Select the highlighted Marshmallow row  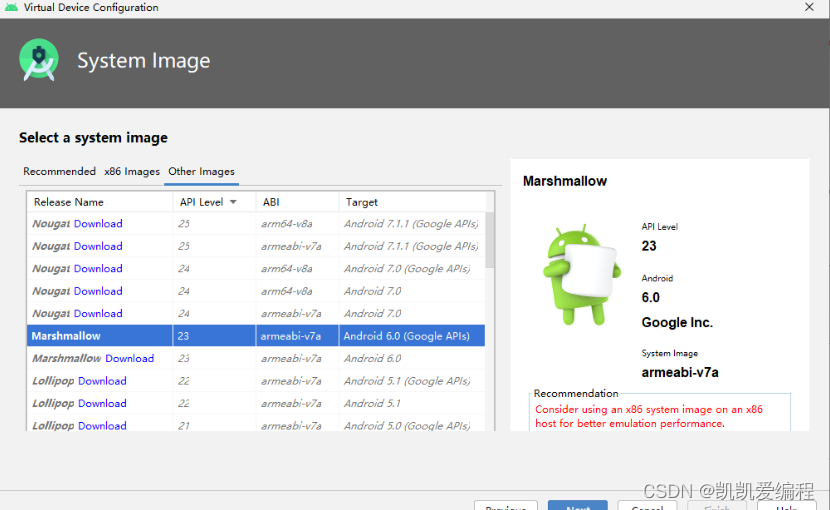point(256,336)
